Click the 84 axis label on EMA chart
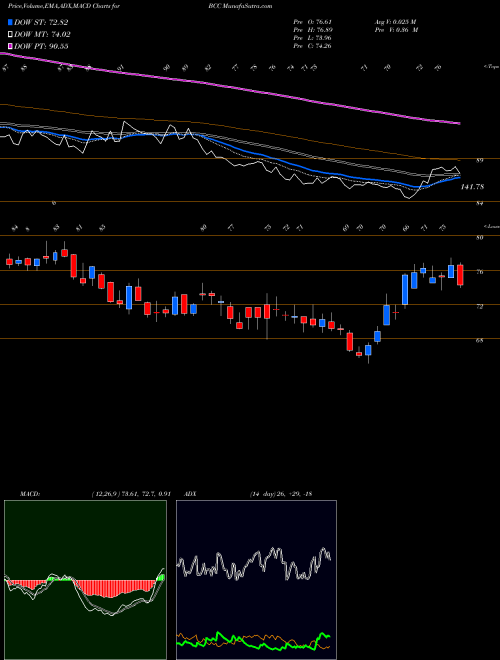 [481, 204]
